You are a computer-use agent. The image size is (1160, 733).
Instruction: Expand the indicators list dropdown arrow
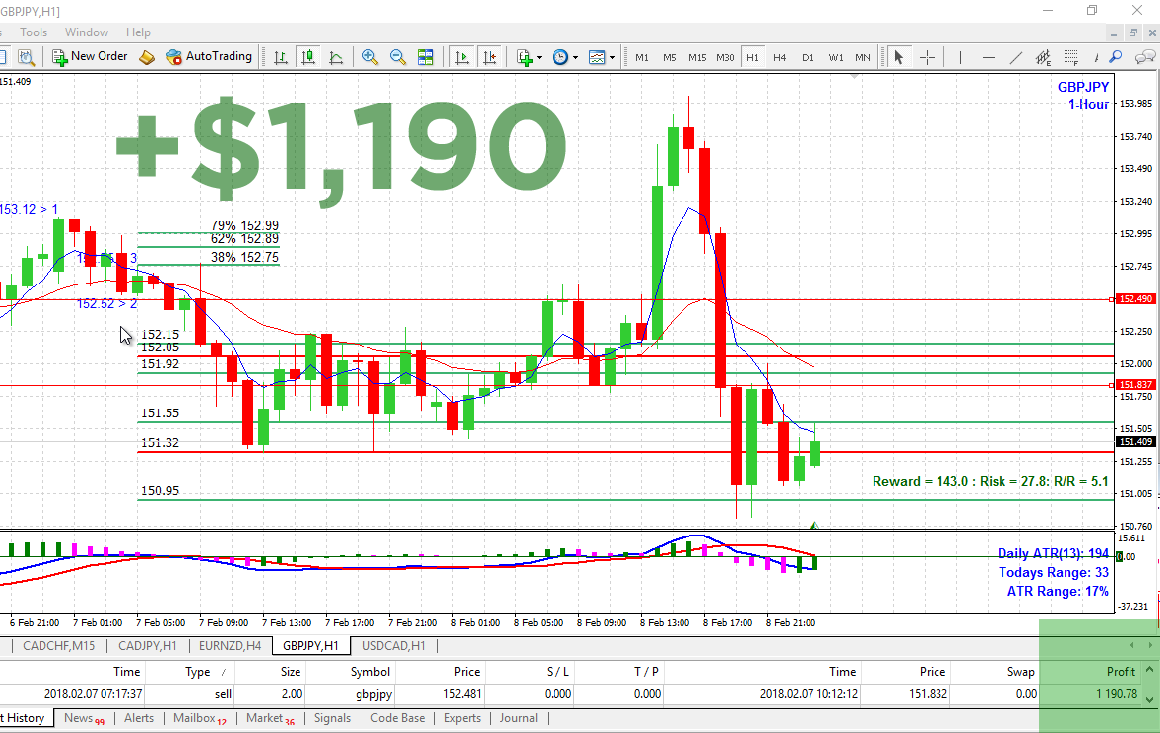click(539, 58)
